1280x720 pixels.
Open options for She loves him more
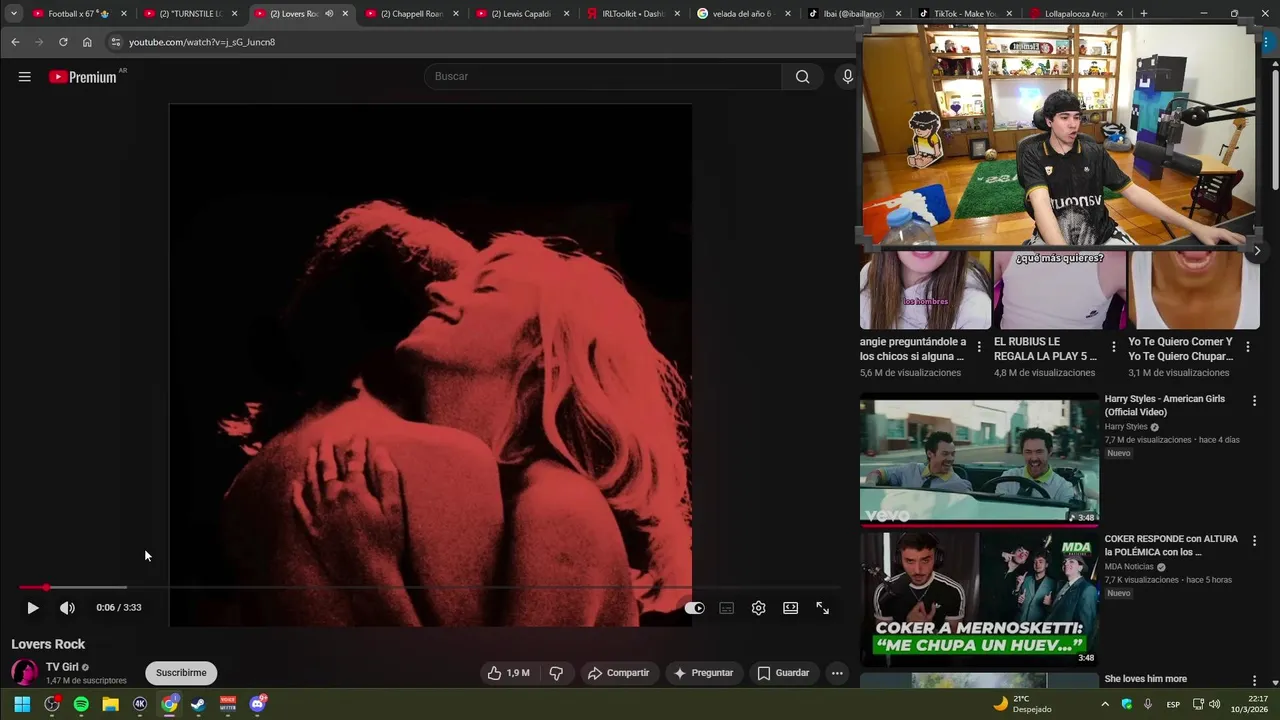(x=1254, y=680)
